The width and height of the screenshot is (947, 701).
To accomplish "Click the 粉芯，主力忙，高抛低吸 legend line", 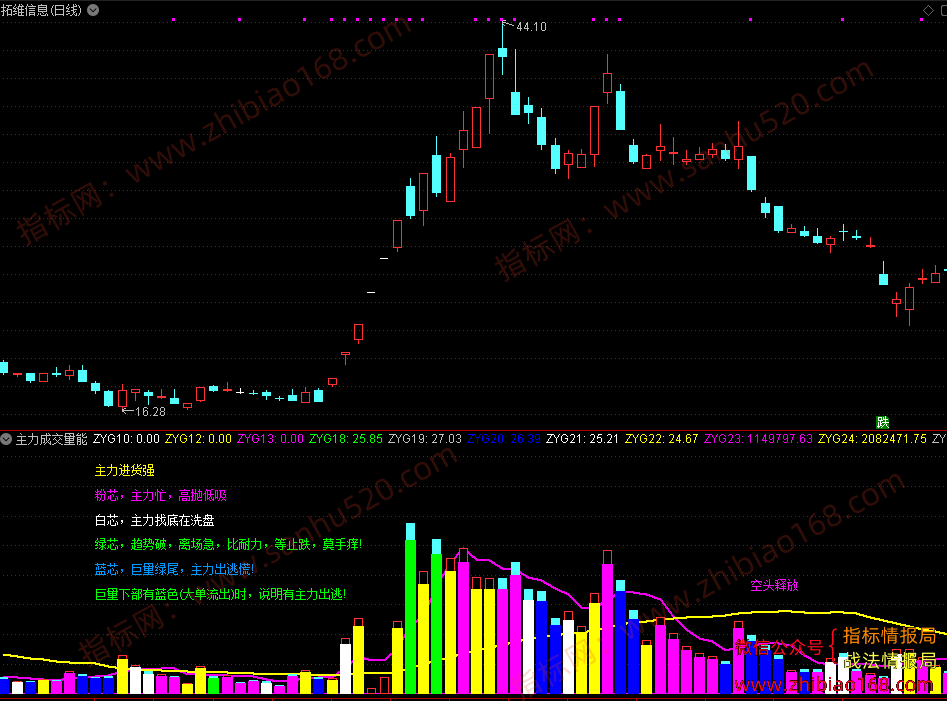I will [x=161, y=496].
